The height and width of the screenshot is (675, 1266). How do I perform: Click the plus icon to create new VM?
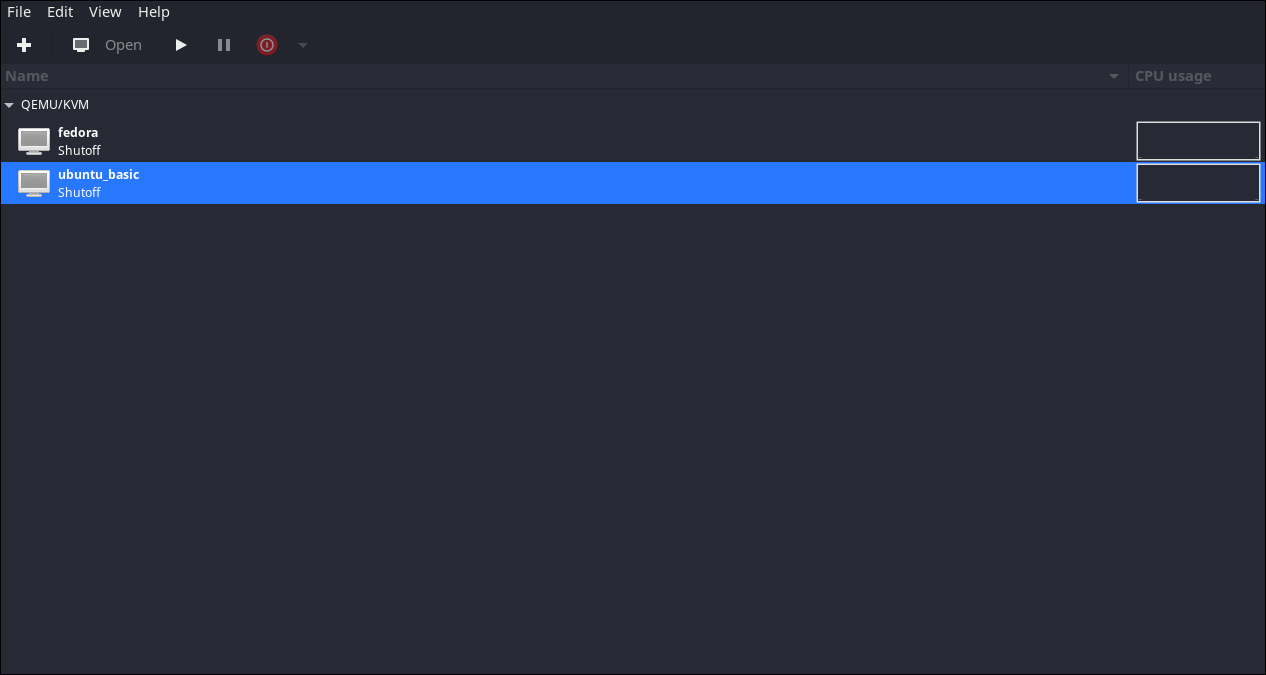(x=25, y=45)
